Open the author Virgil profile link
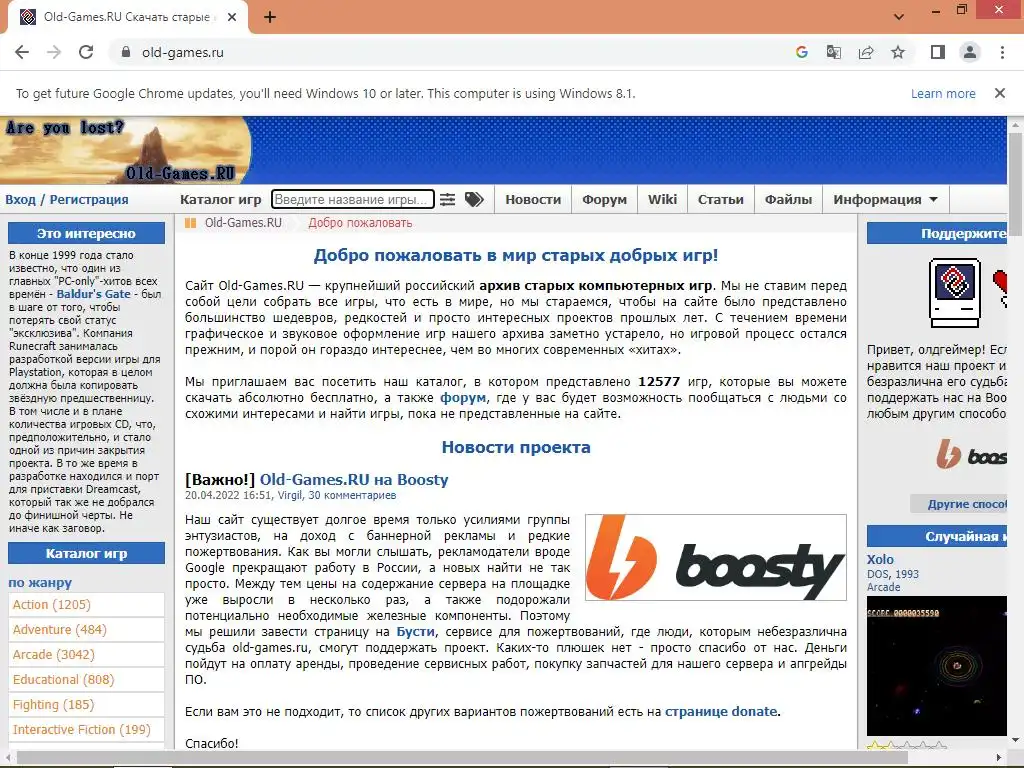 pos(290,495)
